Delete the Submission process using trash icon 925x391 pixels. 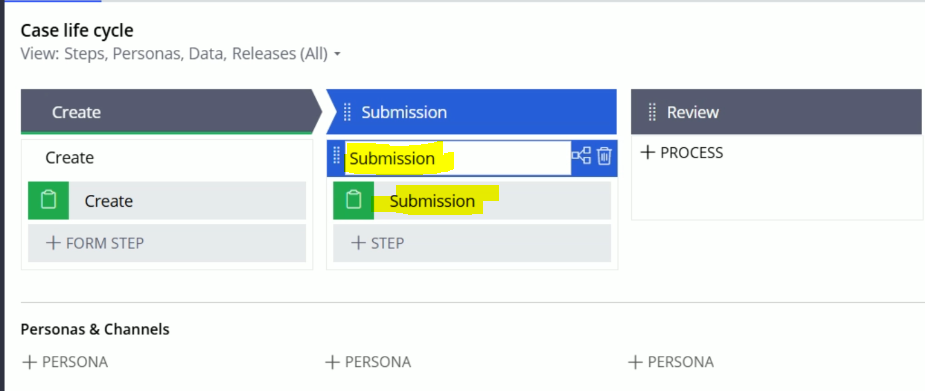tap(604, 157)
